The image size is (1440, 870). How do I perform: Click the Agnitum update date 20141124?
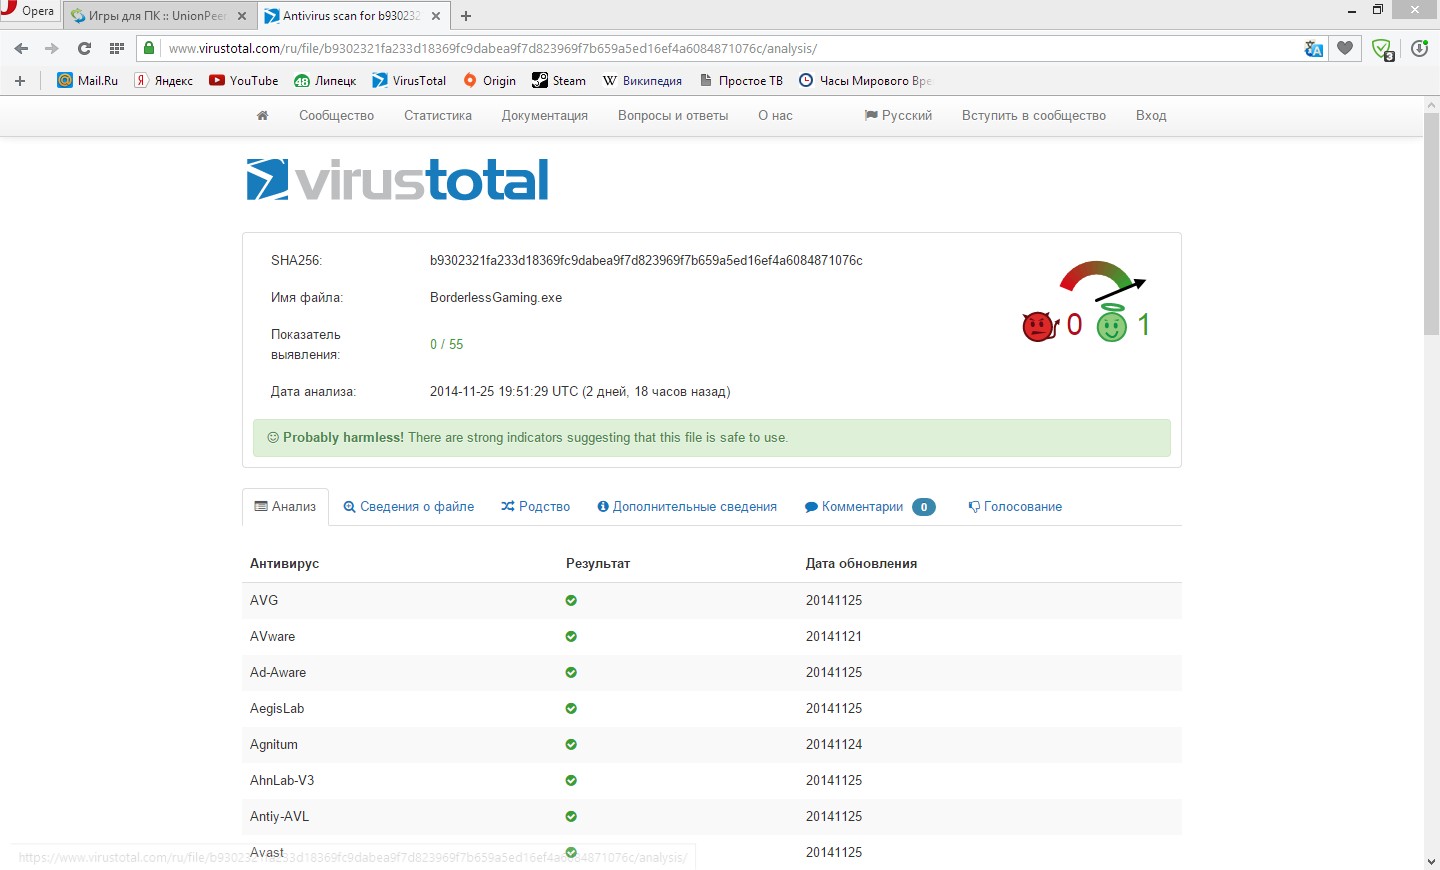tap(834, 744)
